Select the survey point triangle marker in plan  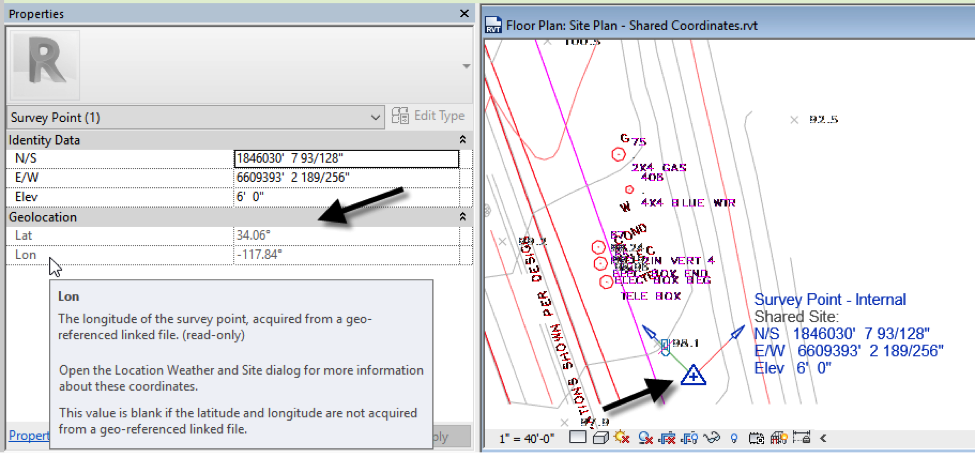(x=691, y=376)
